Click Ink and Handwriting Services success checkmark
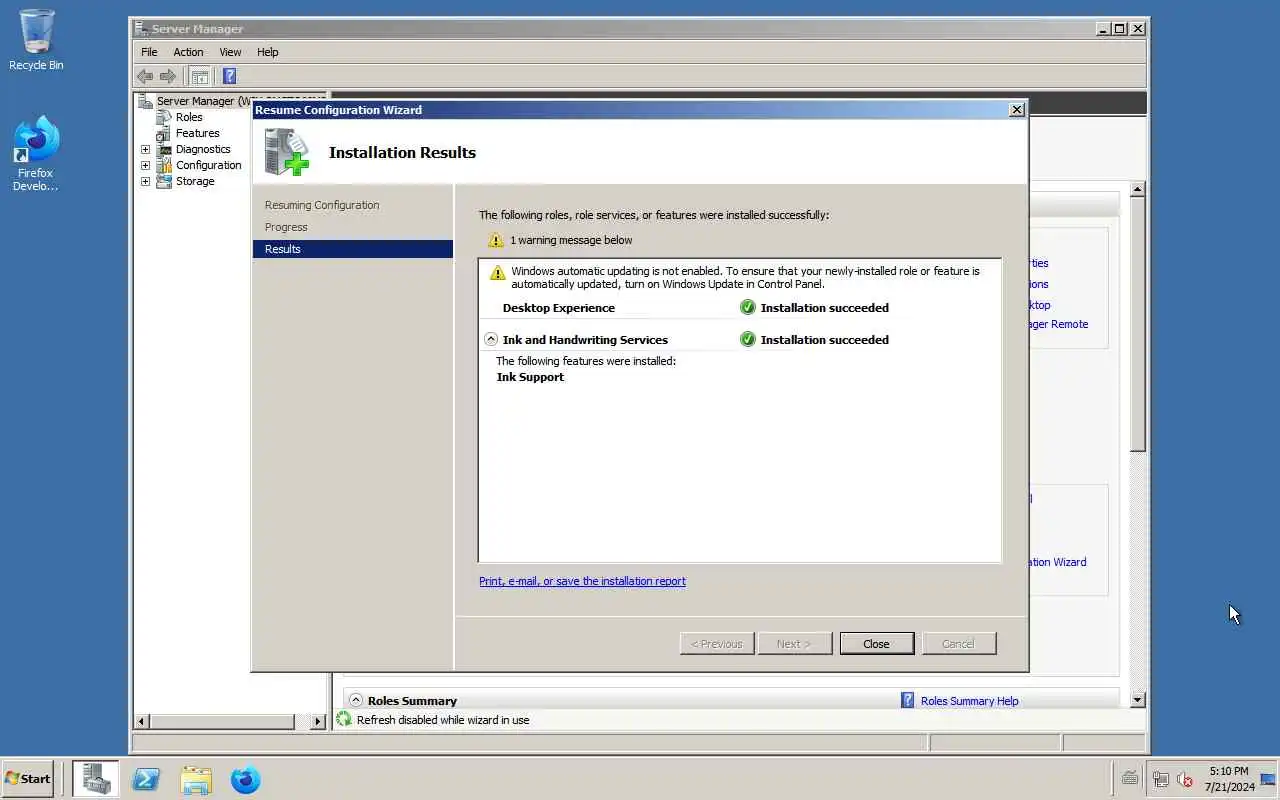Viewport: 1280px width, 800px height. coord(747,339)
